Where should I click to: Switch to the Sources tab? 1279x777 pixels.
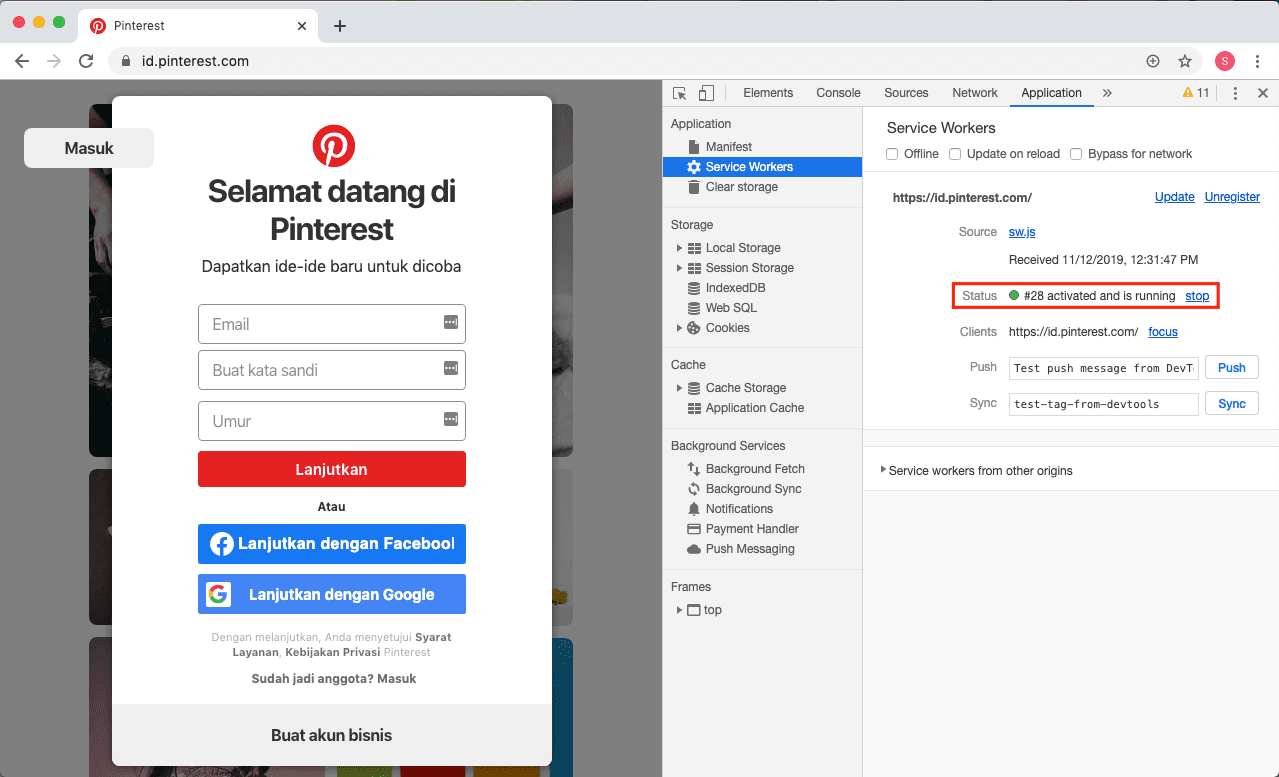tap(906, 93)
